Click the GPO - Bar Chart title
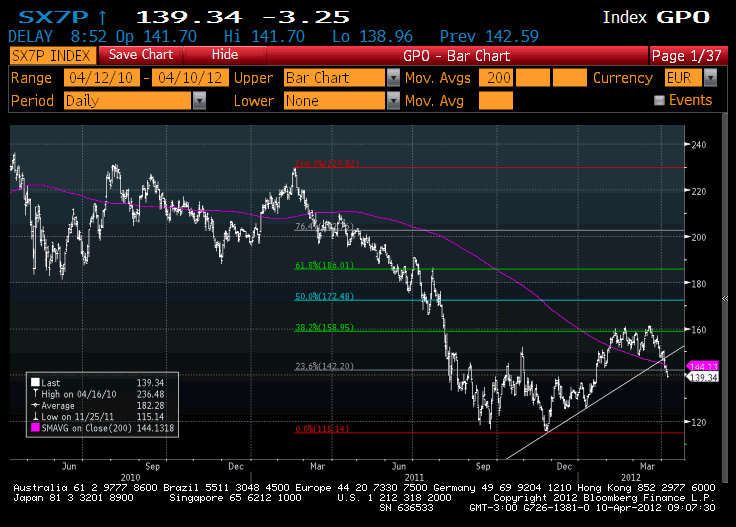Screen dimensions: 736x527 pos(456,56)
